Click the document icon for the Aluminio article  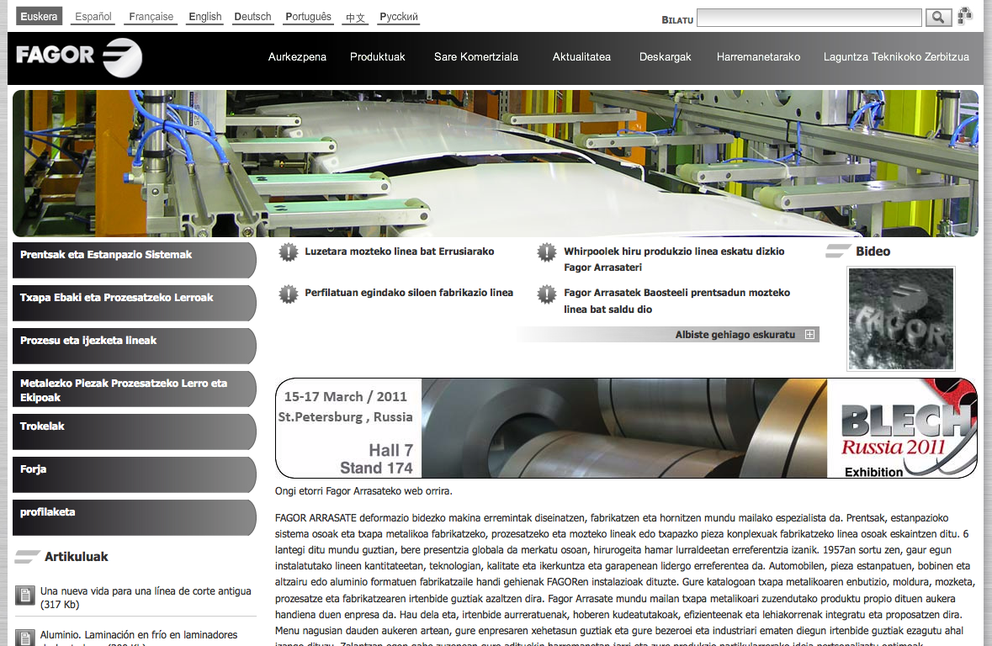[25, 637]
